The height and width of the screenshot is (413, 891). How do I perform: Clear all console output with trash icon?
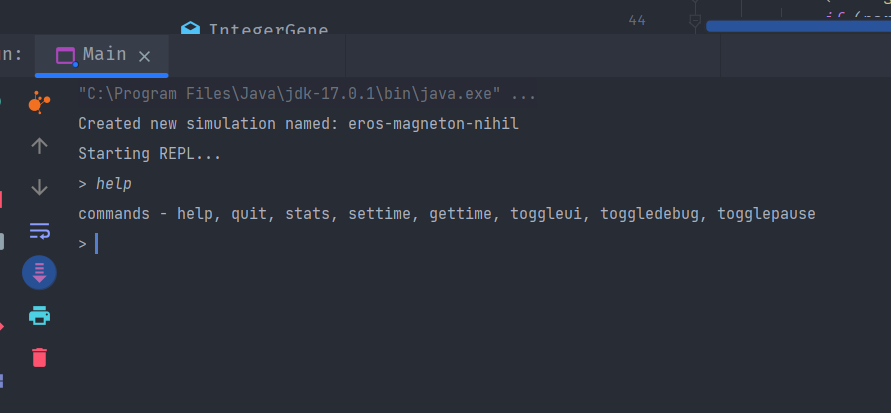[39, 357]
